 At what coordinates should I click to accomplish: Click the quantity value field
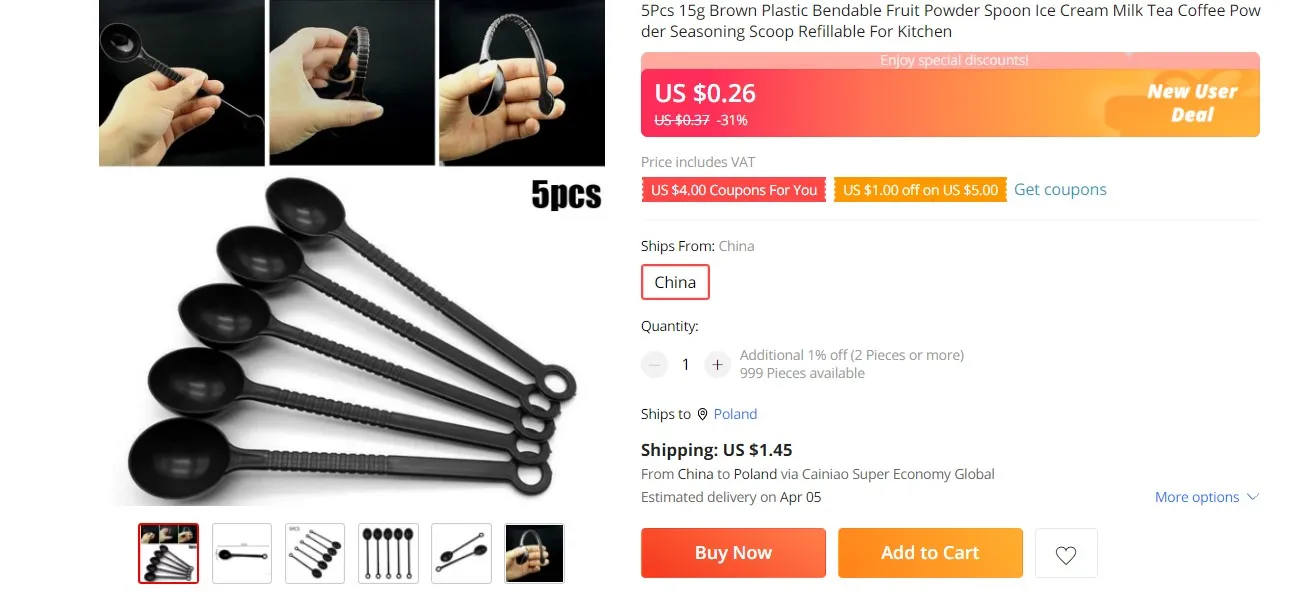(x=685, y=365)
